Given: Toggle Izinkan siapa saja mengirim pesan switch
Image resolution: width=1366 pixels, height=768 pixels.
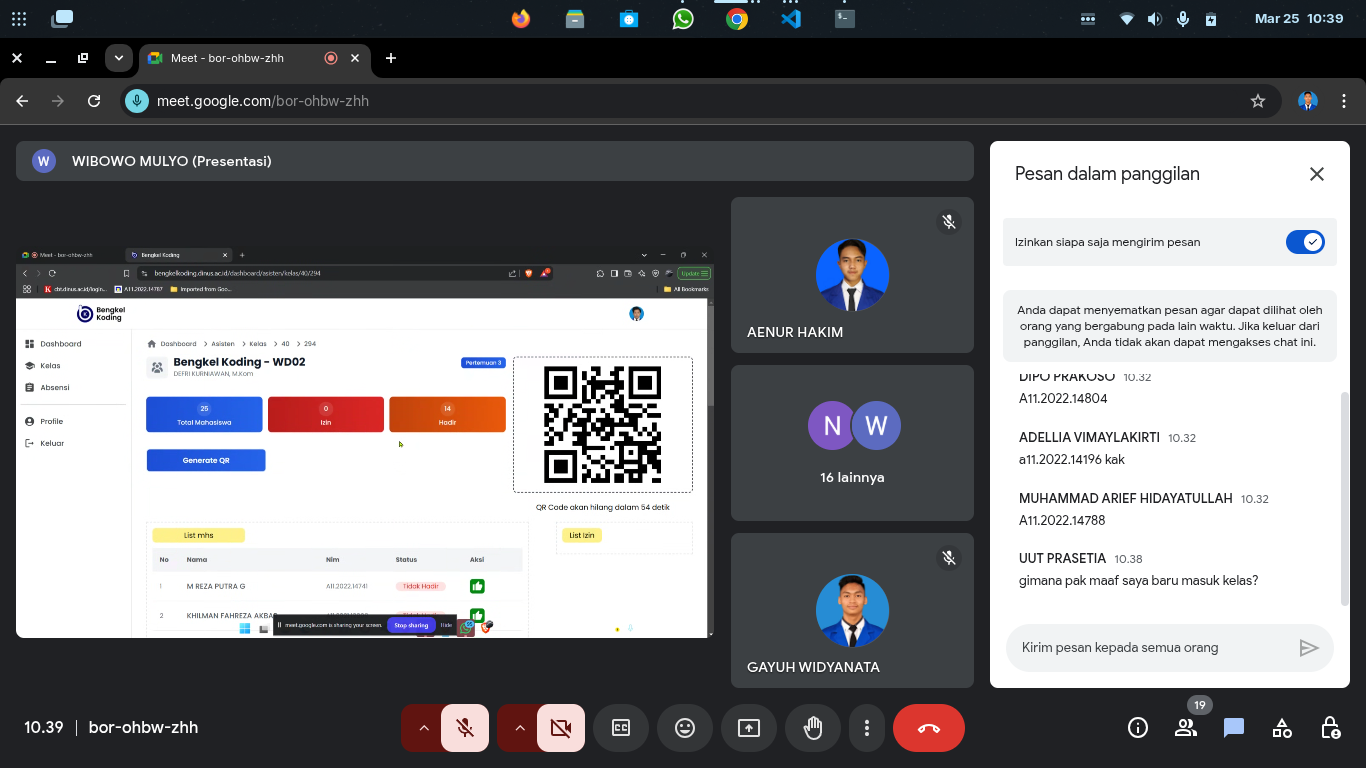Looking at the screenshot, I should (x=1305, y=242).
